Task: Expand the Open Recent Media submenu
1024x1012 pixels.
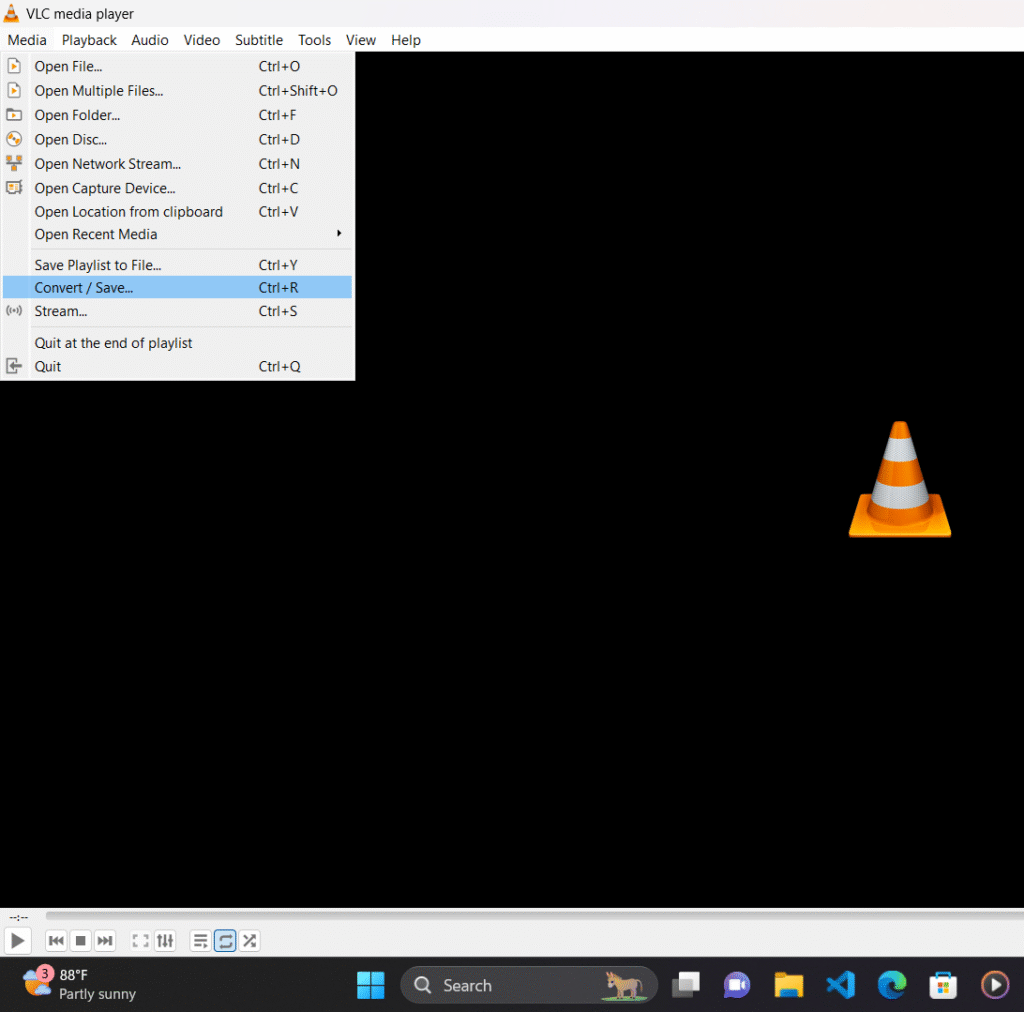Action: click(177, 234)
